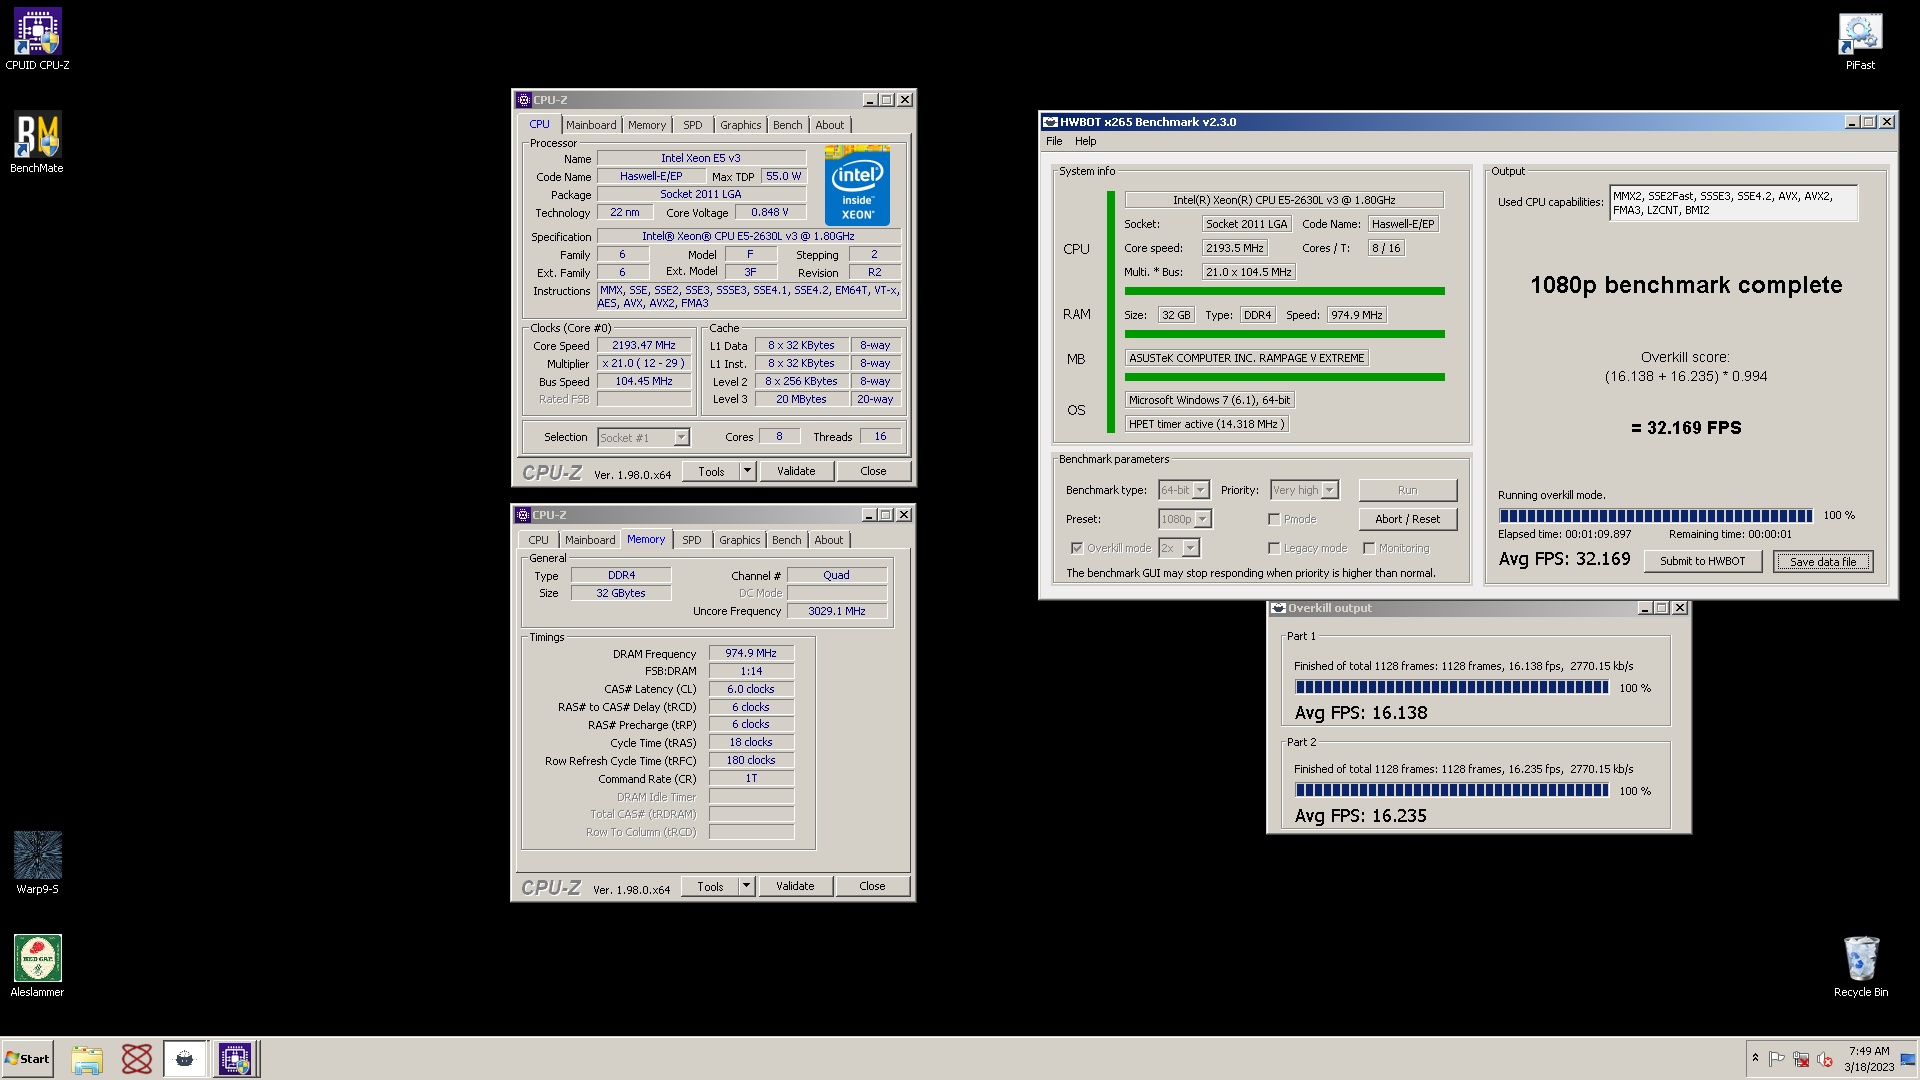Click the upper CPU-Z window title icon
Screen dimensions: 1920x1080
pos(523,100)
